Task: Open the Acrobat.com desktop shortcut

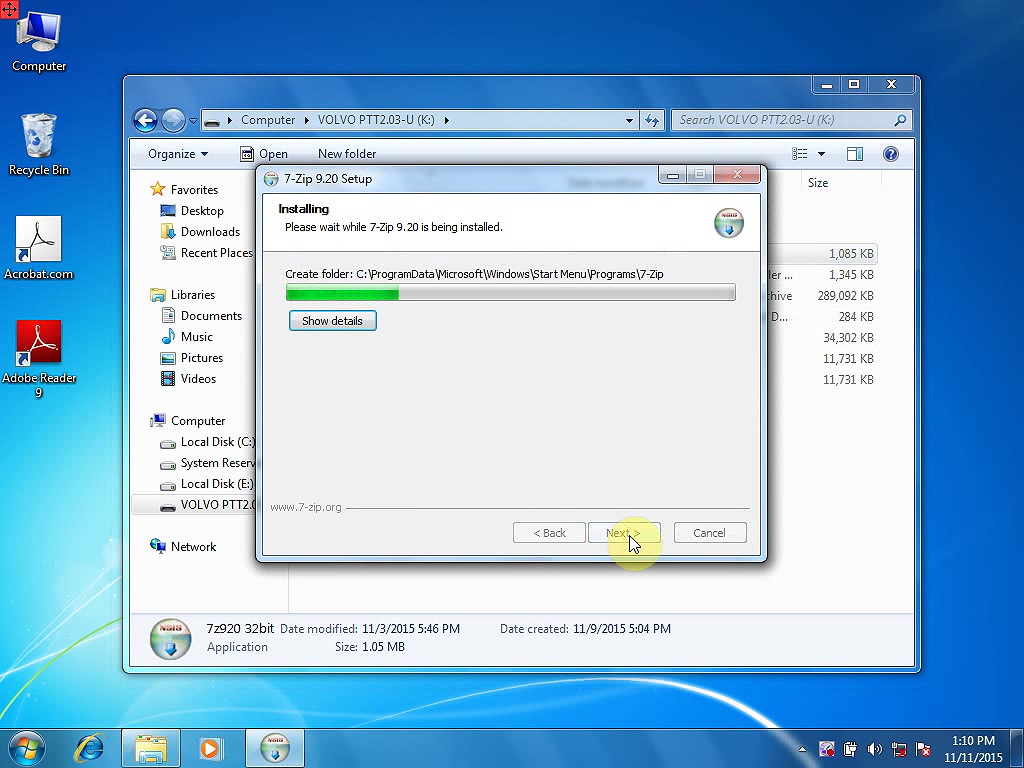Action: (39, 248)
